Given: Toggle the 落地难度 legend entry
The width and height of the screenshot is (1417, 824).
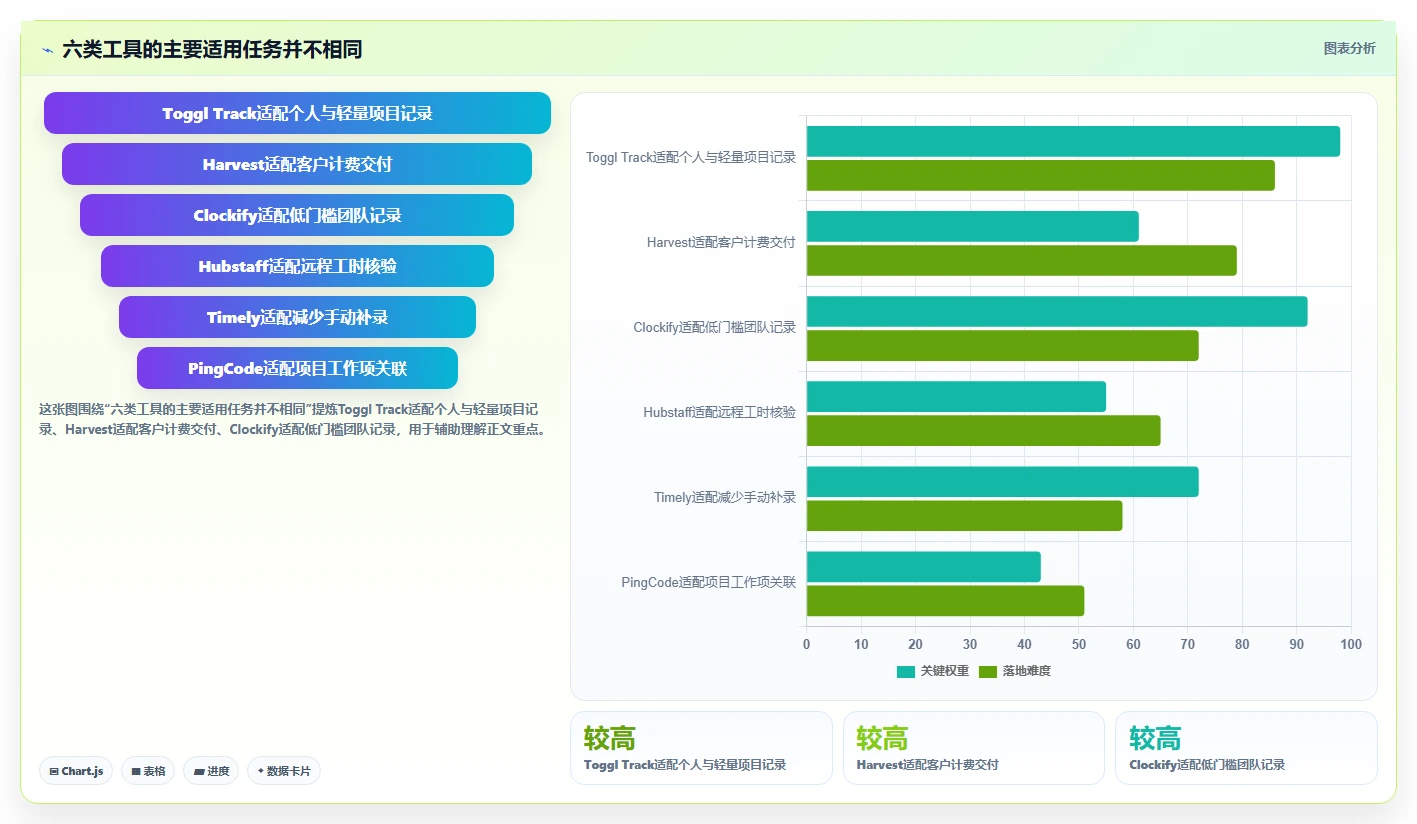Looking at the screenshot, I should tap(1015, 671).
